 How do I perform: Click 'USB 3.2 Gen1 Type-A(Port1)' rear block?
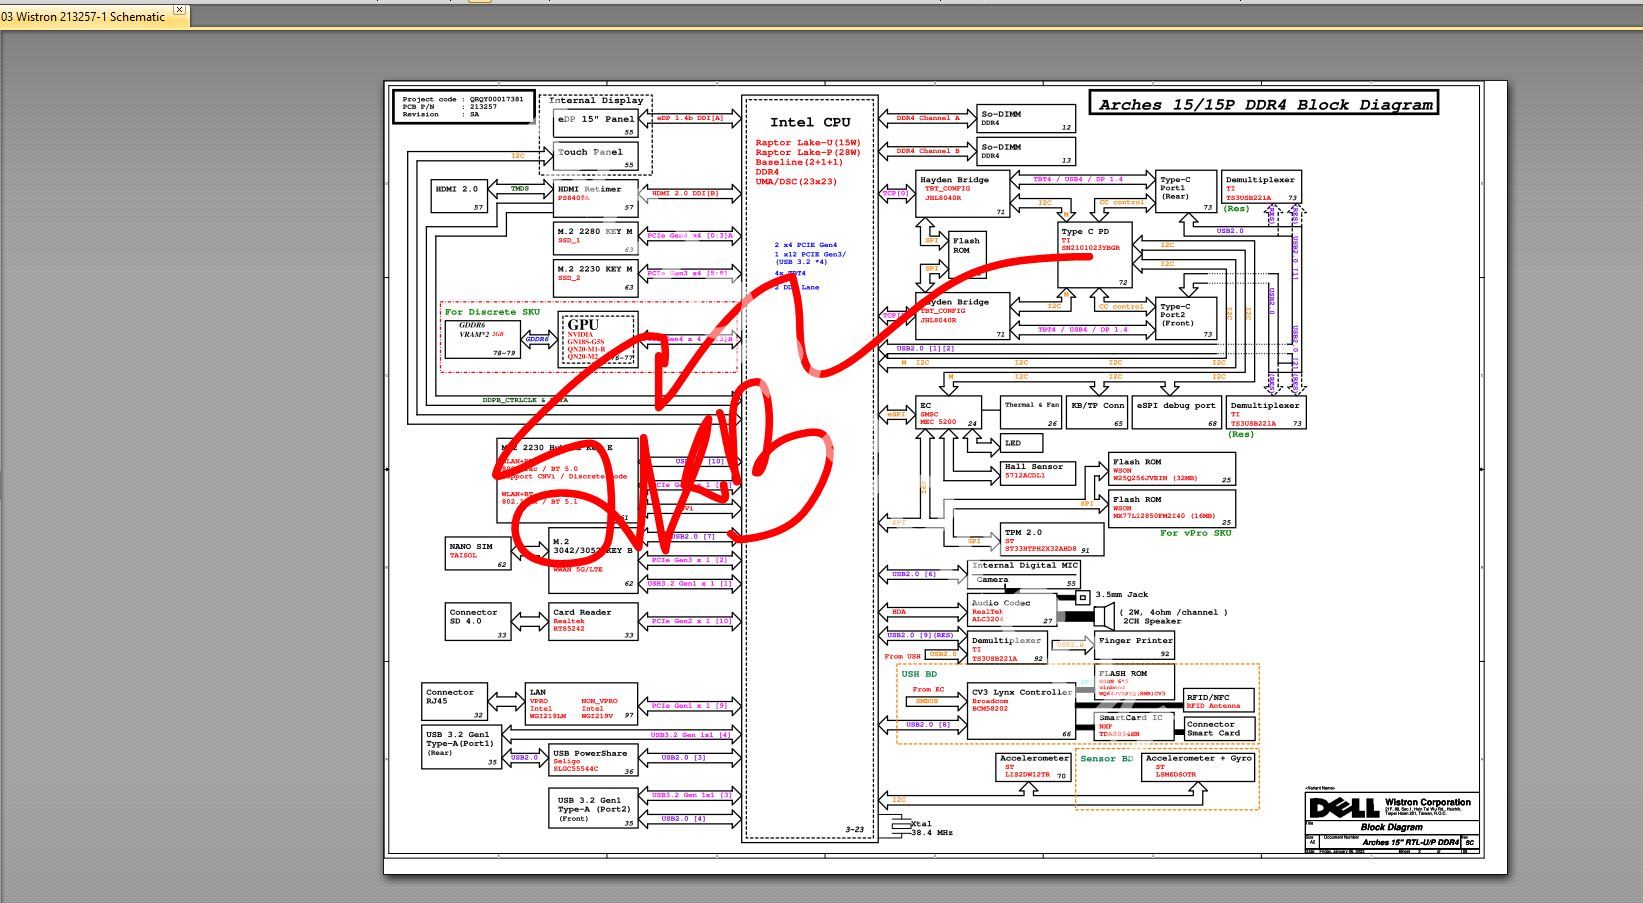(x=462, y=747)
